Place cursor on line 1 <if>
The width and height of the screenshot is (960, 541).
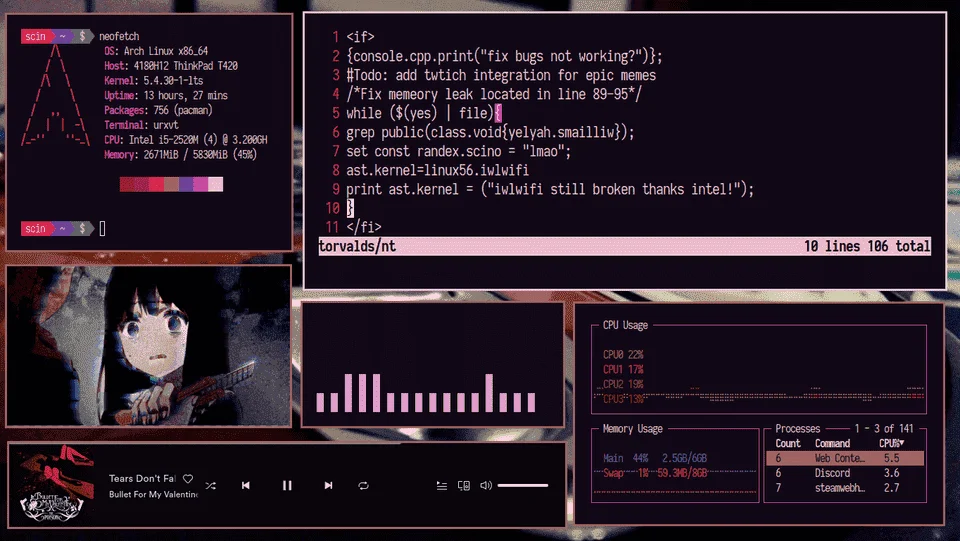pyautogui.click(x=360, y=37)
